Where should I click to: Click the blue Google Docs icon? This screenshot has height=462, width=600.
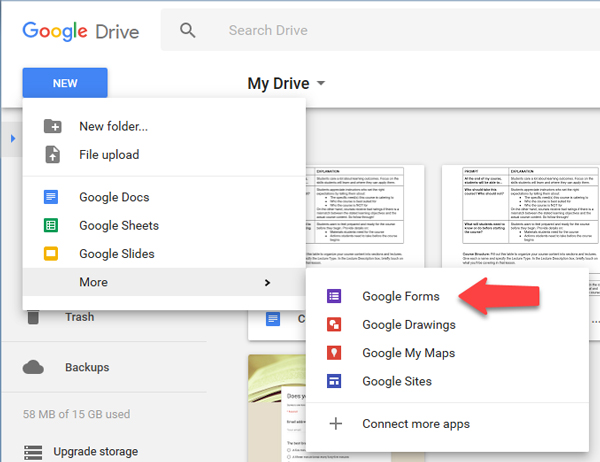[51, 197]
